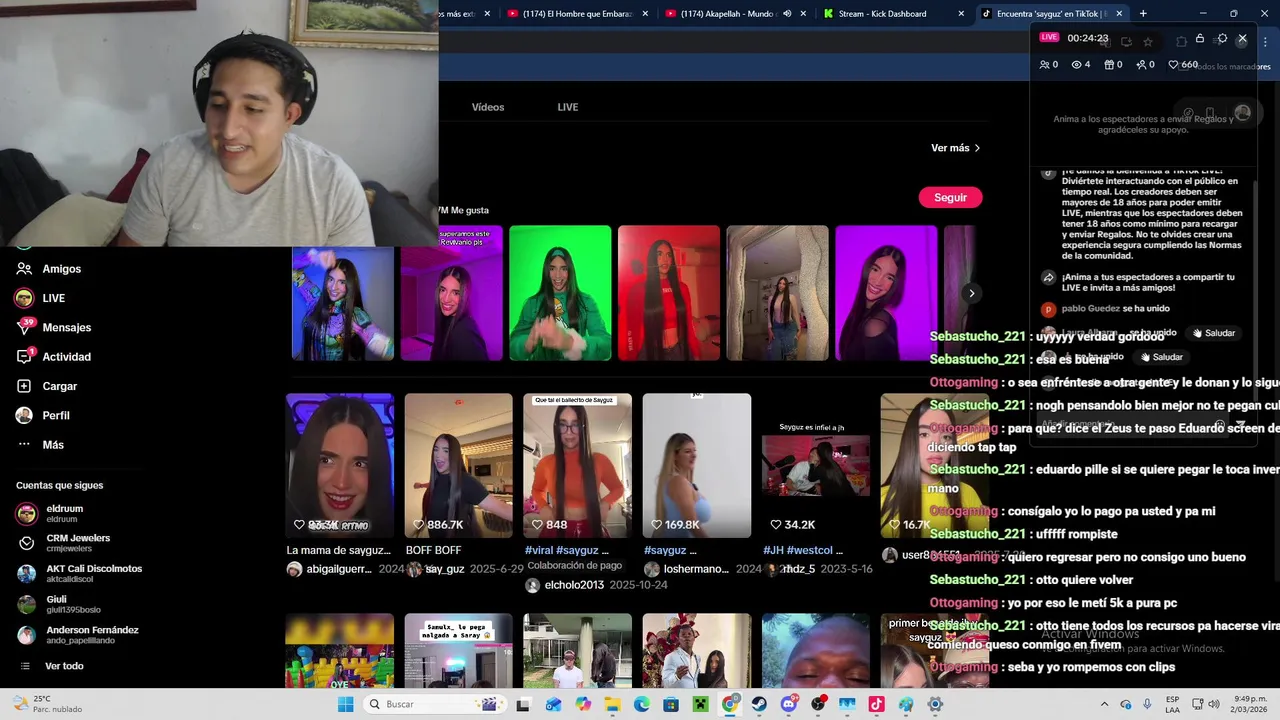Open 'La mama de sayguz' video
The image size is (1280, 720).
click(x=340, y=466)
